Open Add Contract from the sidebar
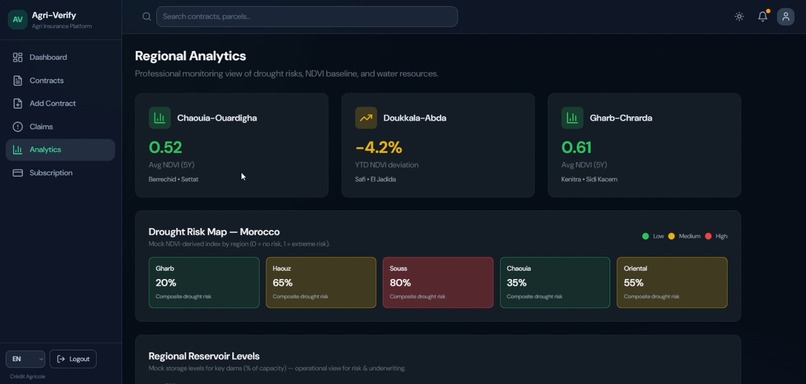 coord(60,103)
